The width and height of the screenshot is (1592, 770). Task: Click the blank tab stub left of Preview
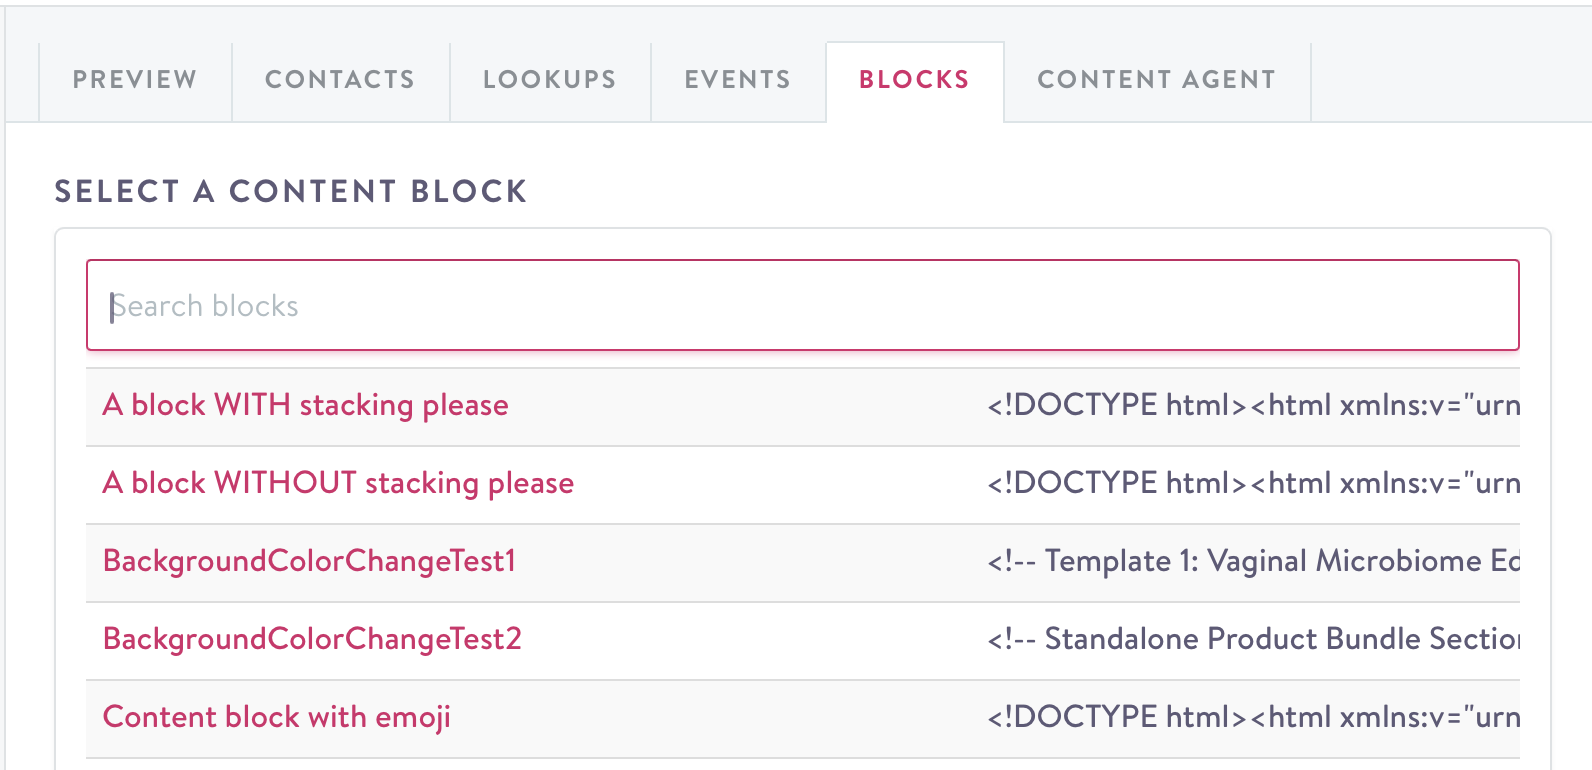coord(22,80)
